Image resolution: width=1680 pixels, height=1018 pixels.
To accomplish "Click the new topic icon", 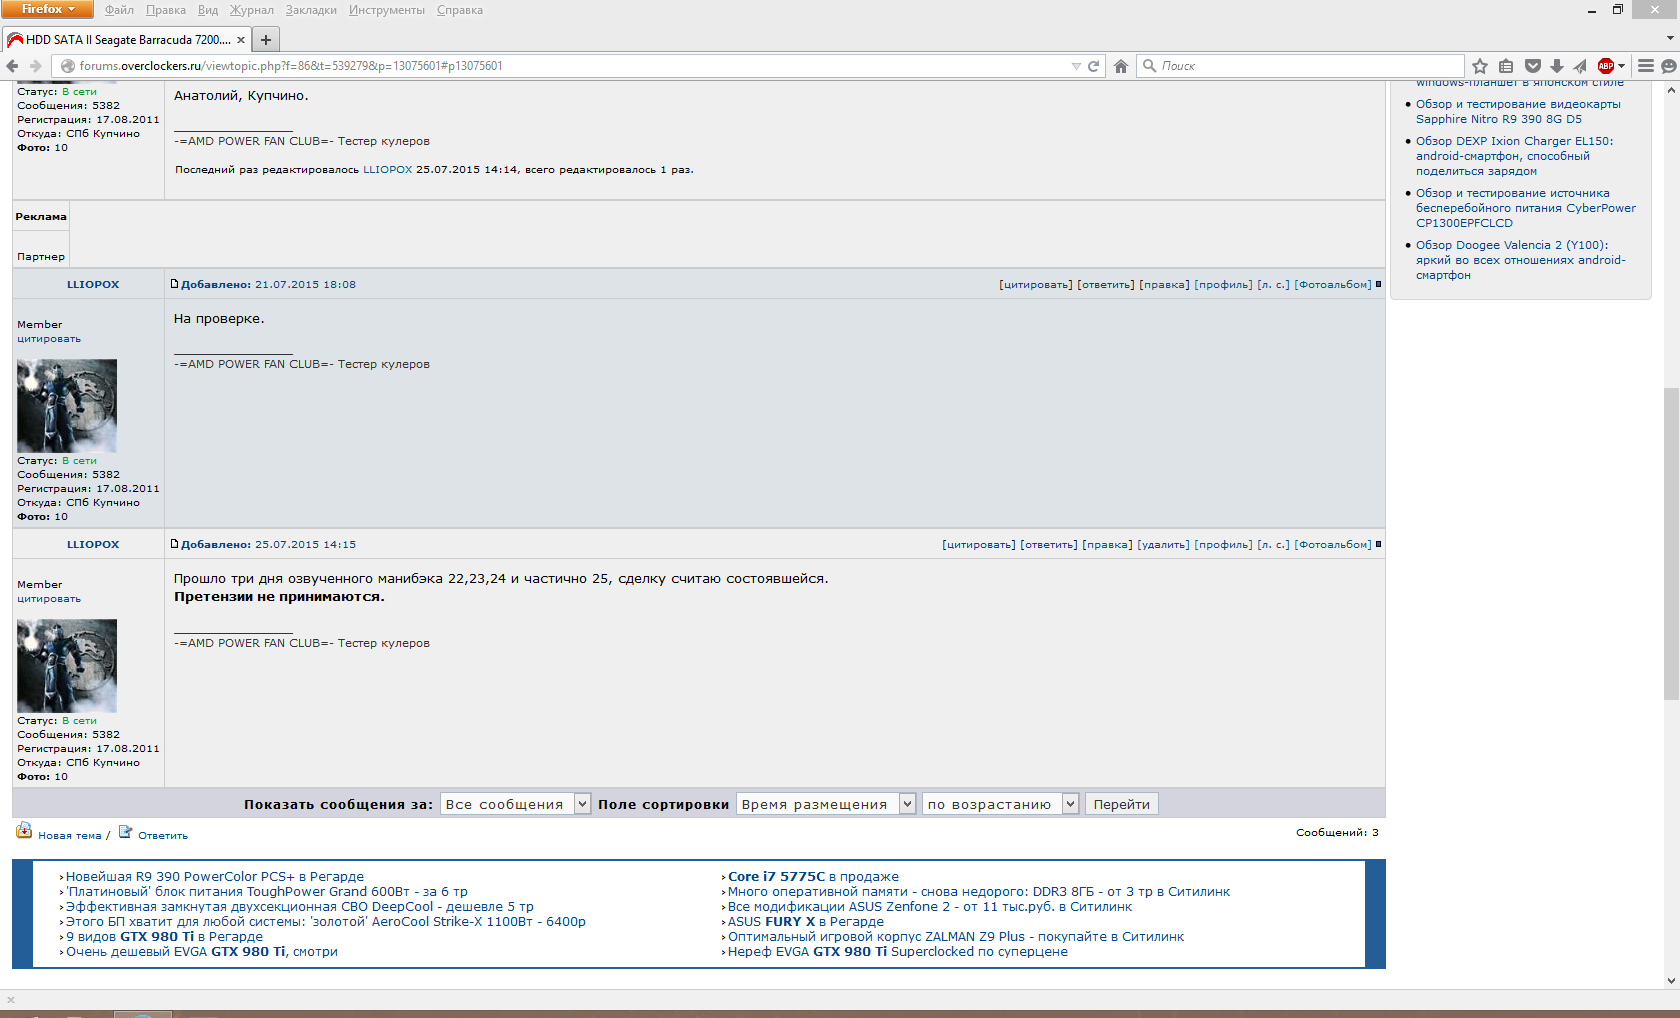I will [24, 831].
